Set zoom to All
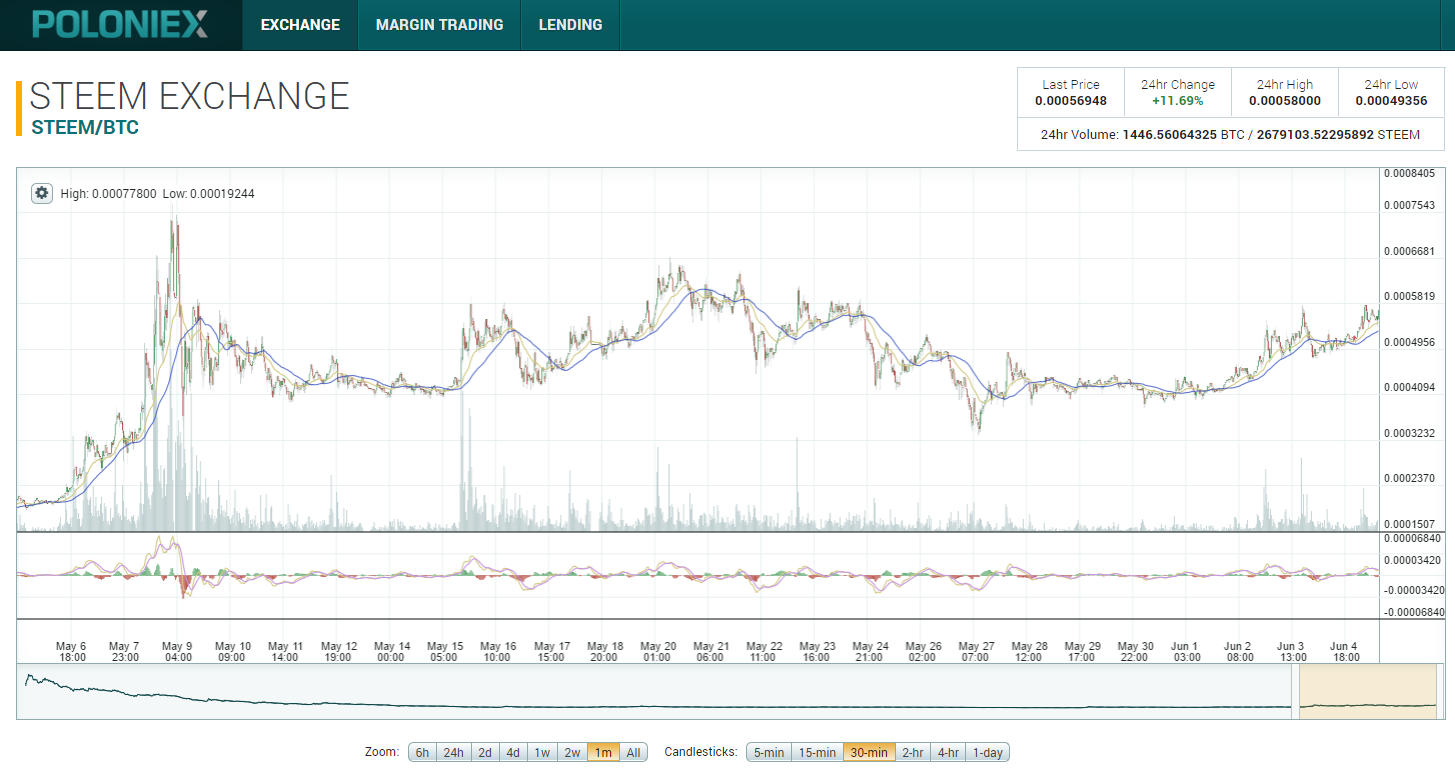The height and width of the screenshot is (781, 1455). coord(633,752)
